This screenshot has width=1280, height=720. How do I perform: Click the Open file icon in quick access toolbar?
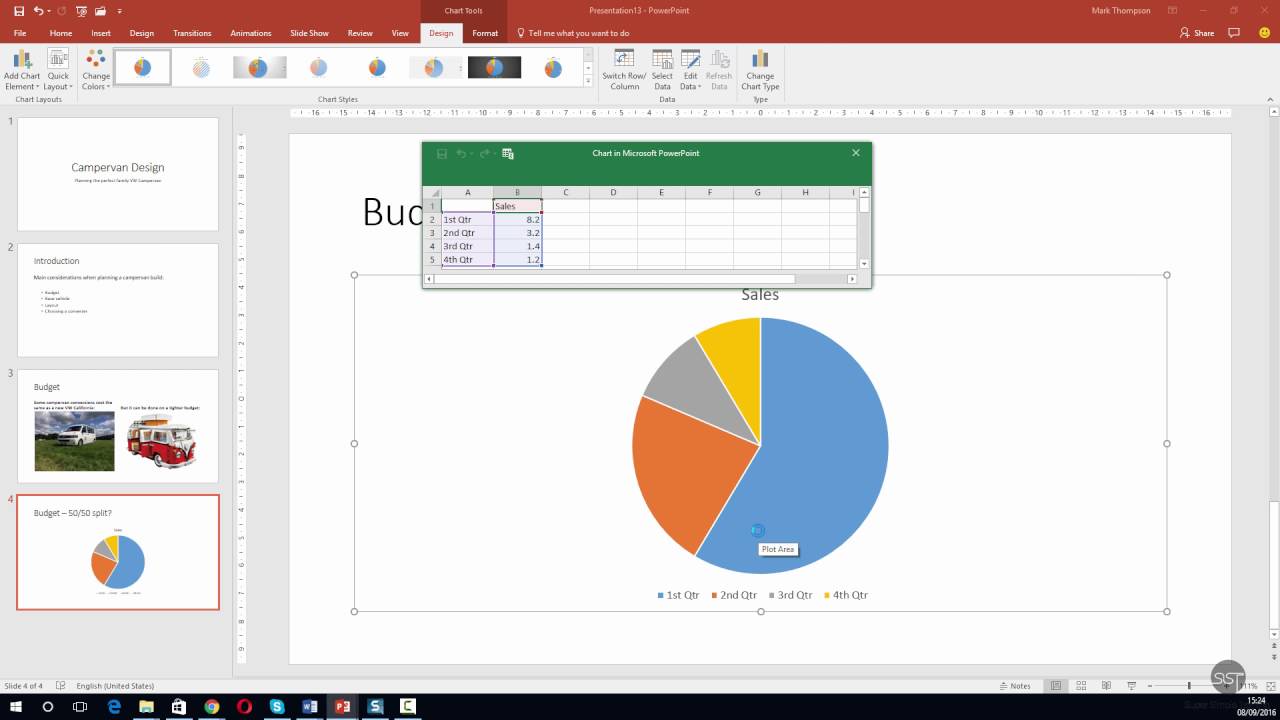[x=102, y=10]
